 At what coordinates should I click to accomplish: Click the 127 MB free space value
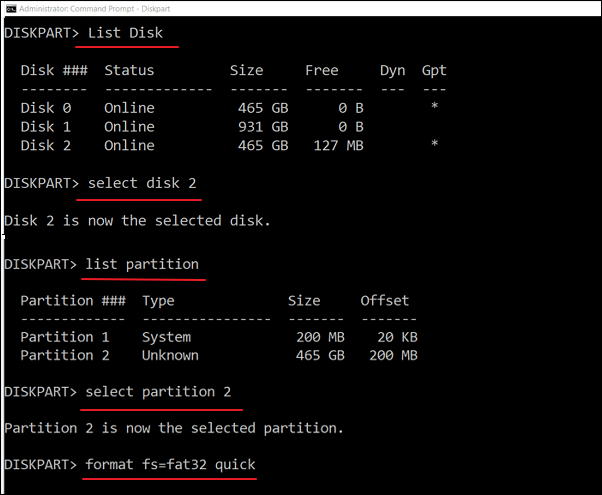(x=334, y=146)
